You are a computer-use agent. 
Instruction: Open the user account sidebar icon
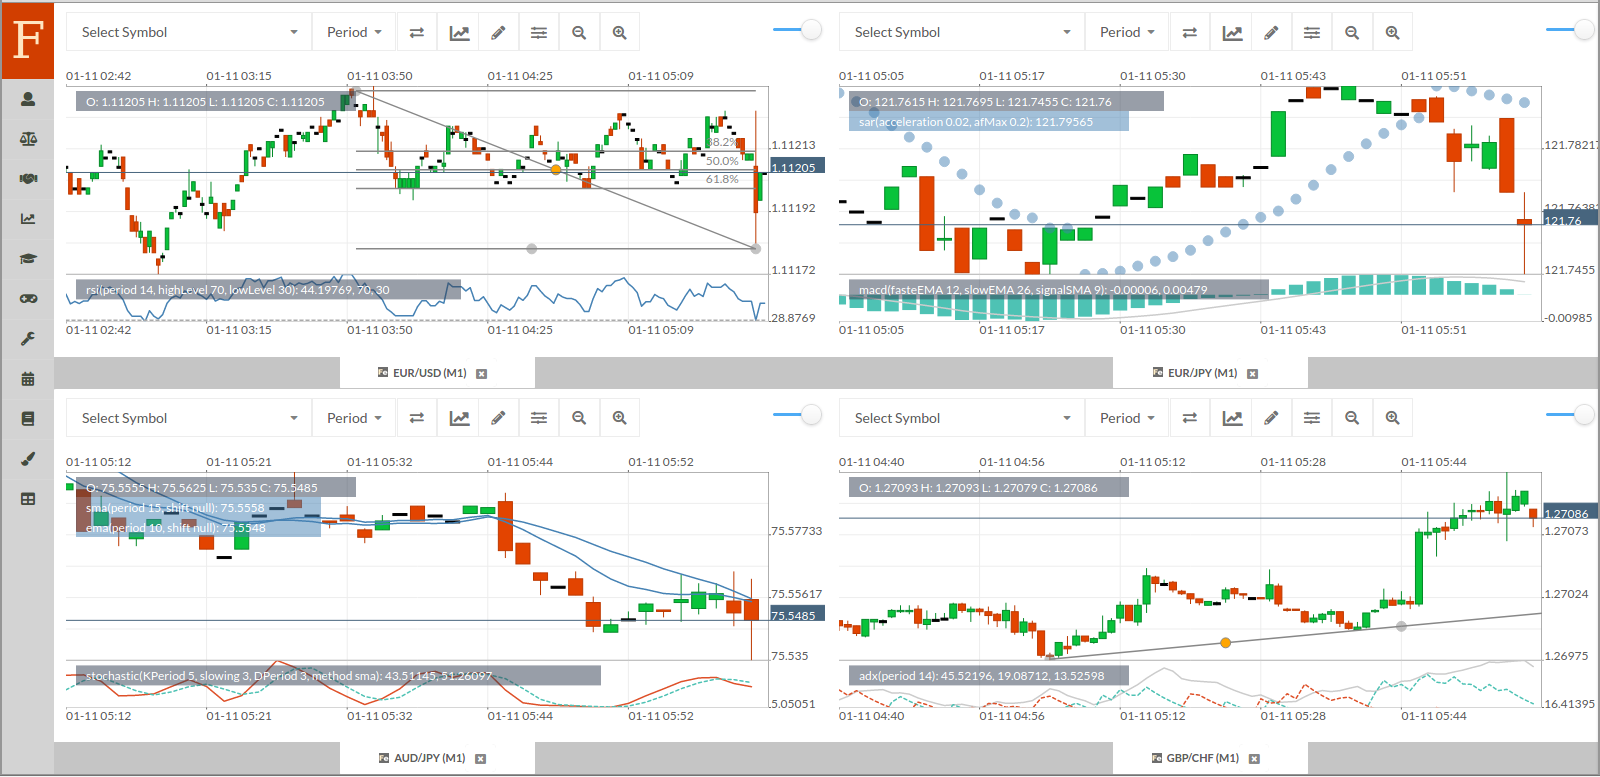tap(28, 99)
